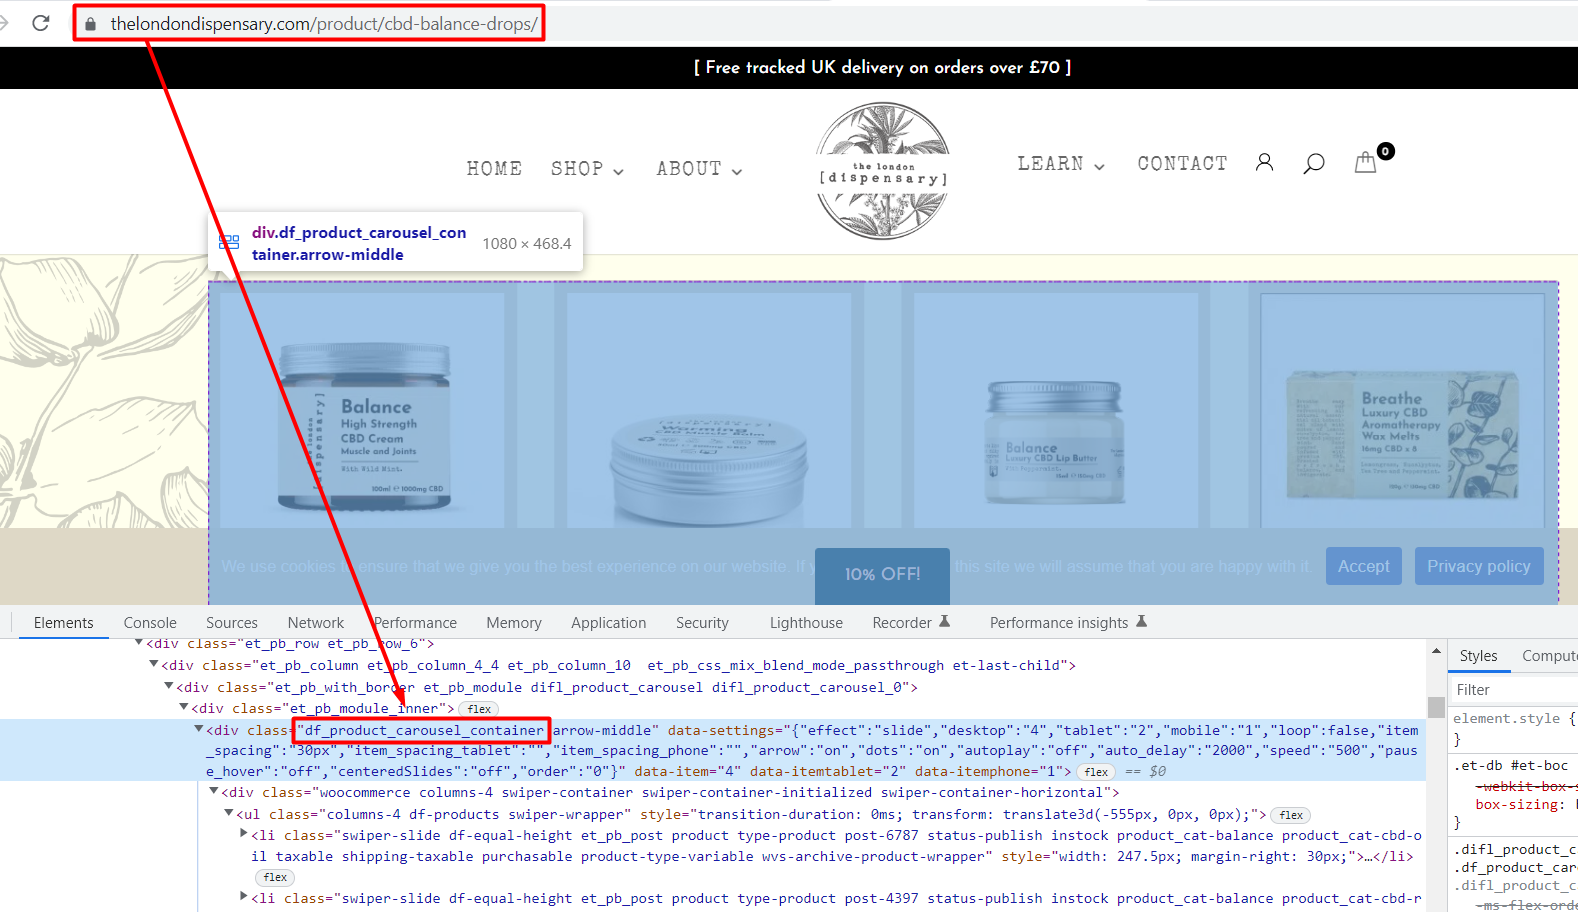
Task: Open the Computed pane tab
Action: (x=1548, y=656)
